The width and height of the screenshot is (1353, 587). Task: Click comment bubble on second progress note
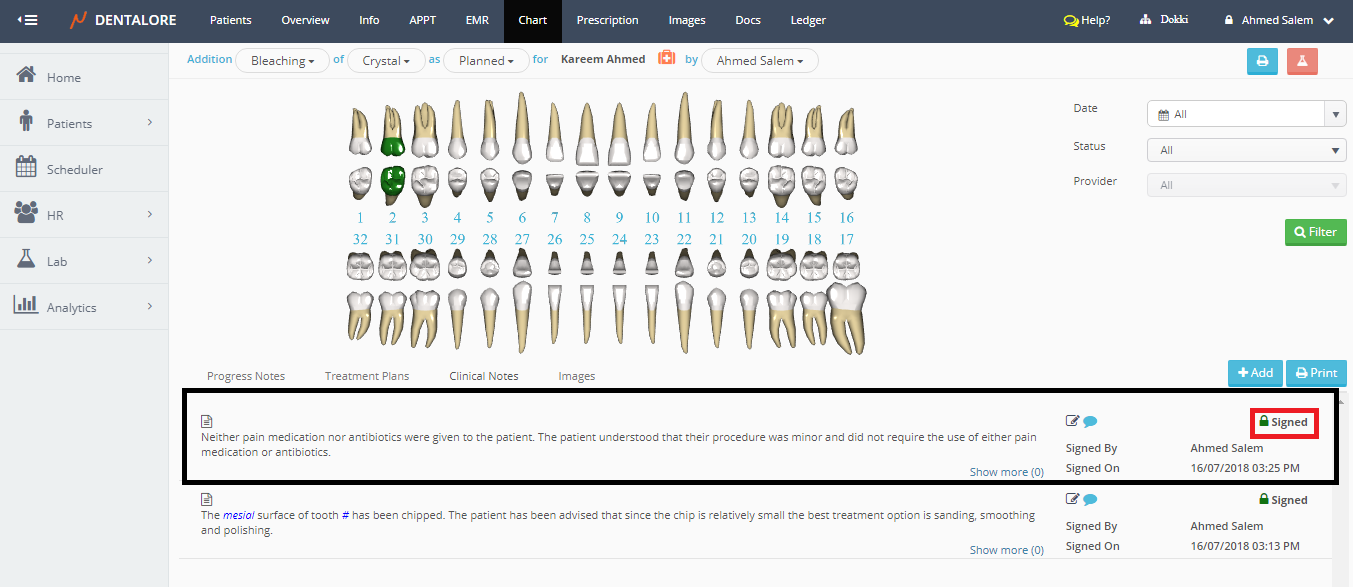1090,500
